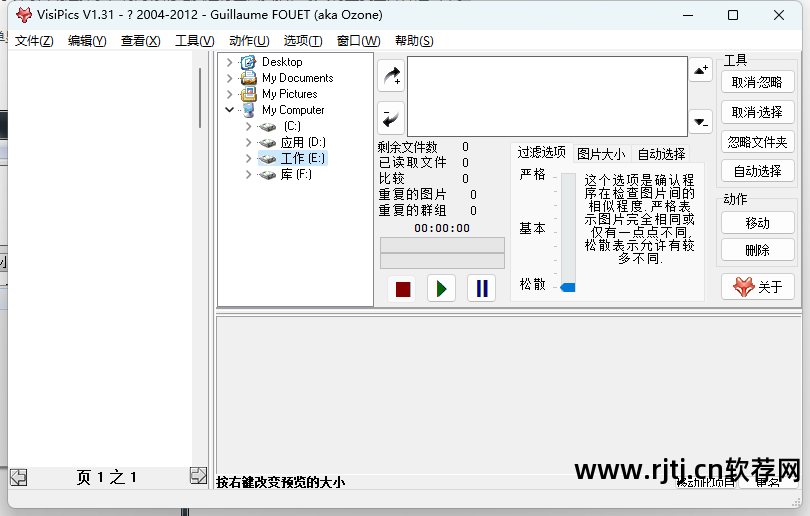
Task: Open the 工具(V) menu
Action: click(195, 40)
